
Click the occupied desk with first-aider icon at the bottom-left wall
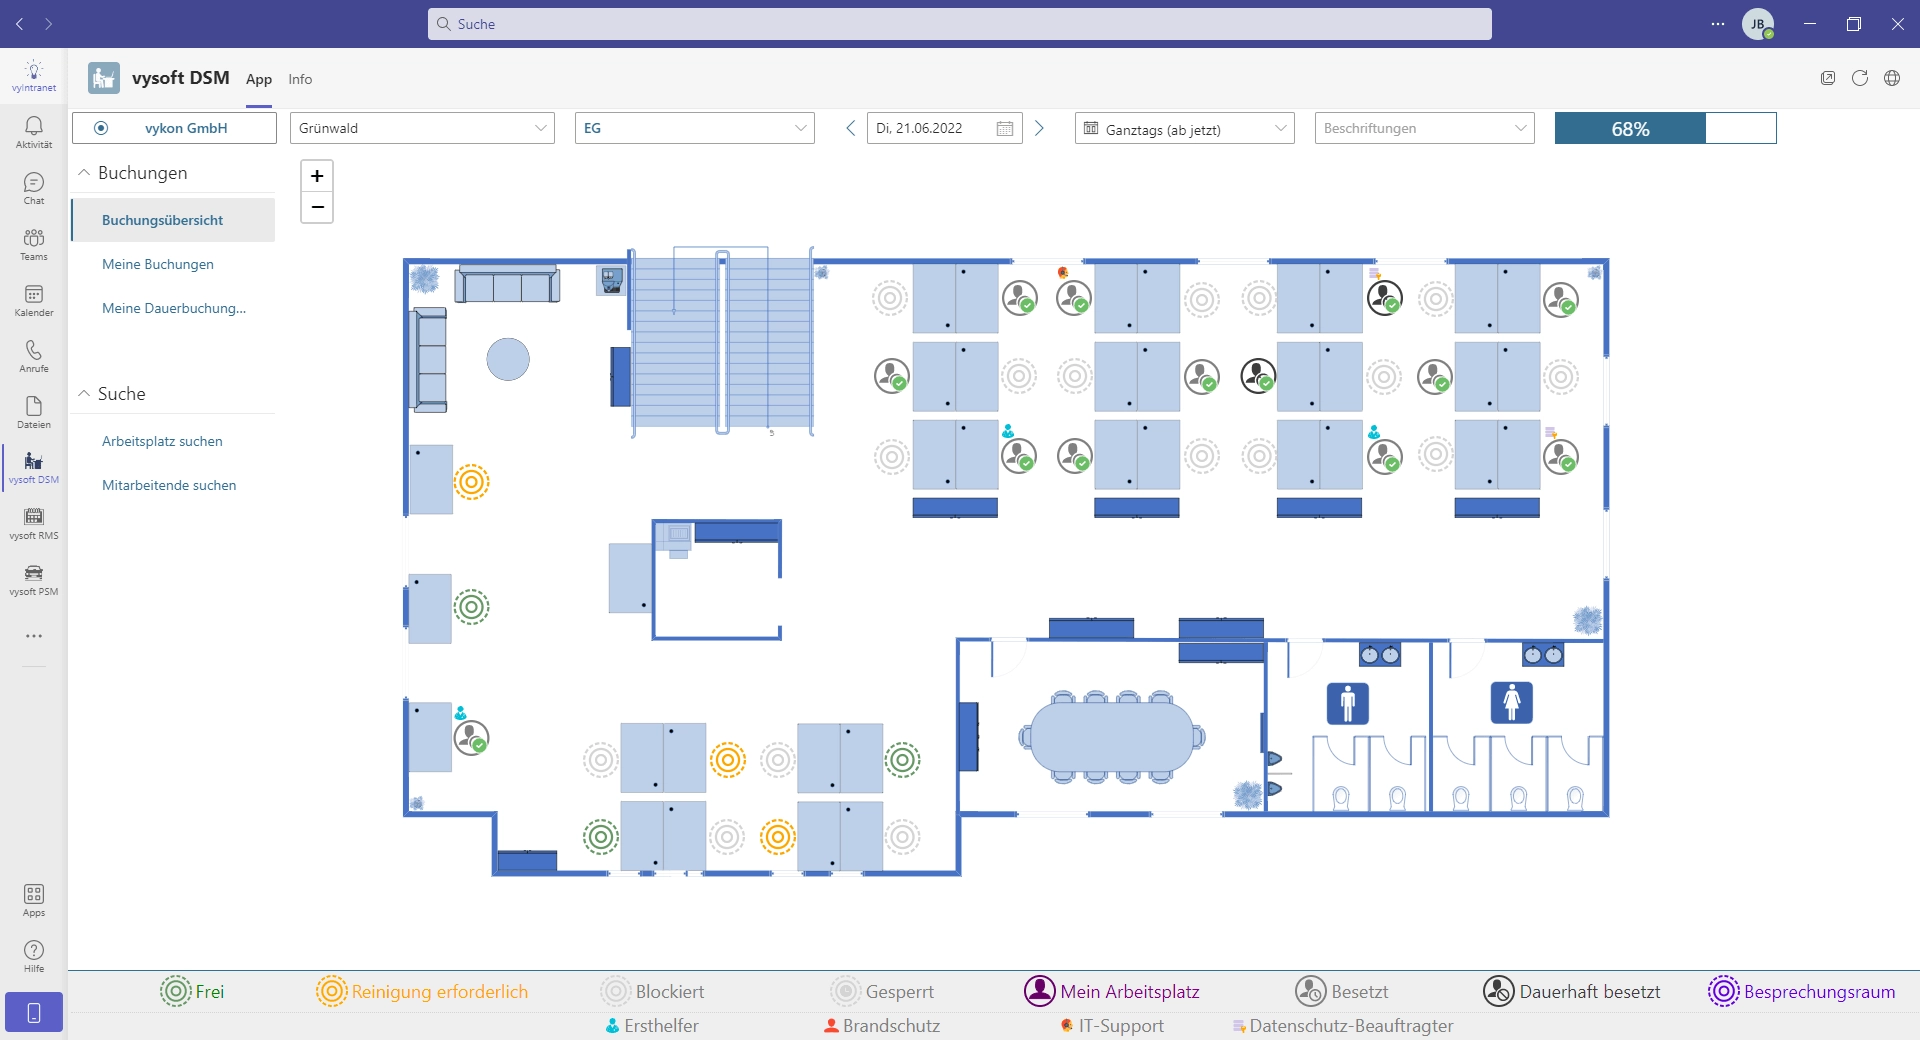point(471,738)
